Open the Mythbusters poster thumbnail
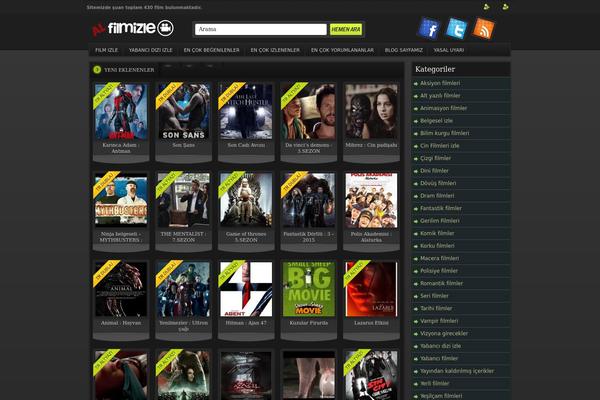 point(121,200)
